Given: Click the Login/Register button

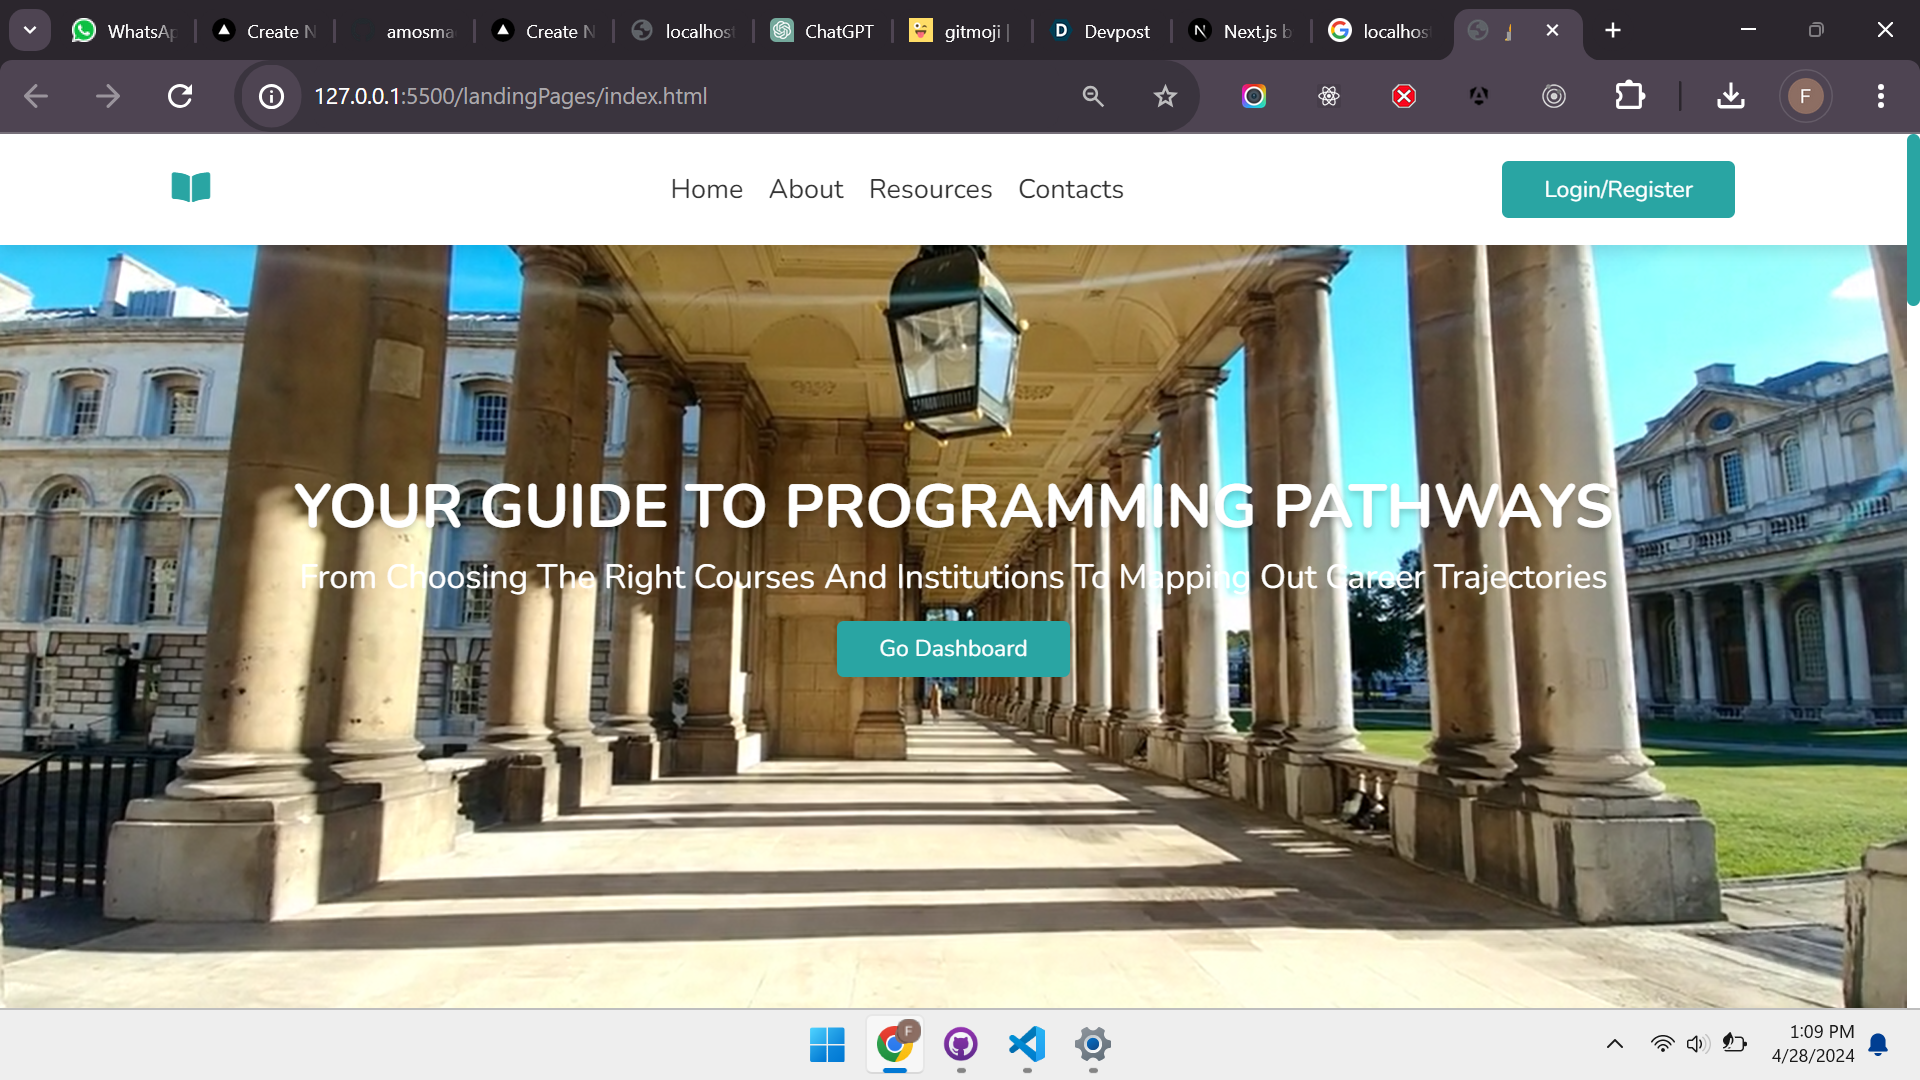Looking at the screenshot, I should coord(1618,189).
